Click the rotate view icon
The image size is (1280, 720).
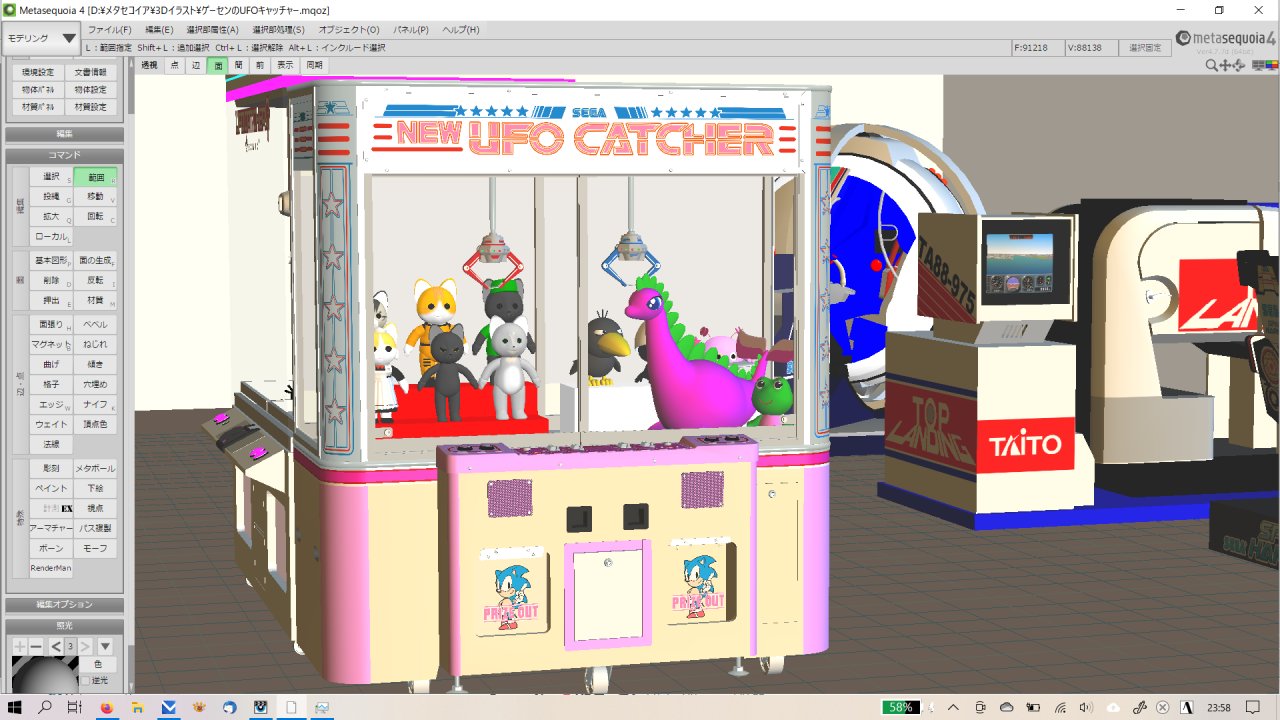(1240, 66)
